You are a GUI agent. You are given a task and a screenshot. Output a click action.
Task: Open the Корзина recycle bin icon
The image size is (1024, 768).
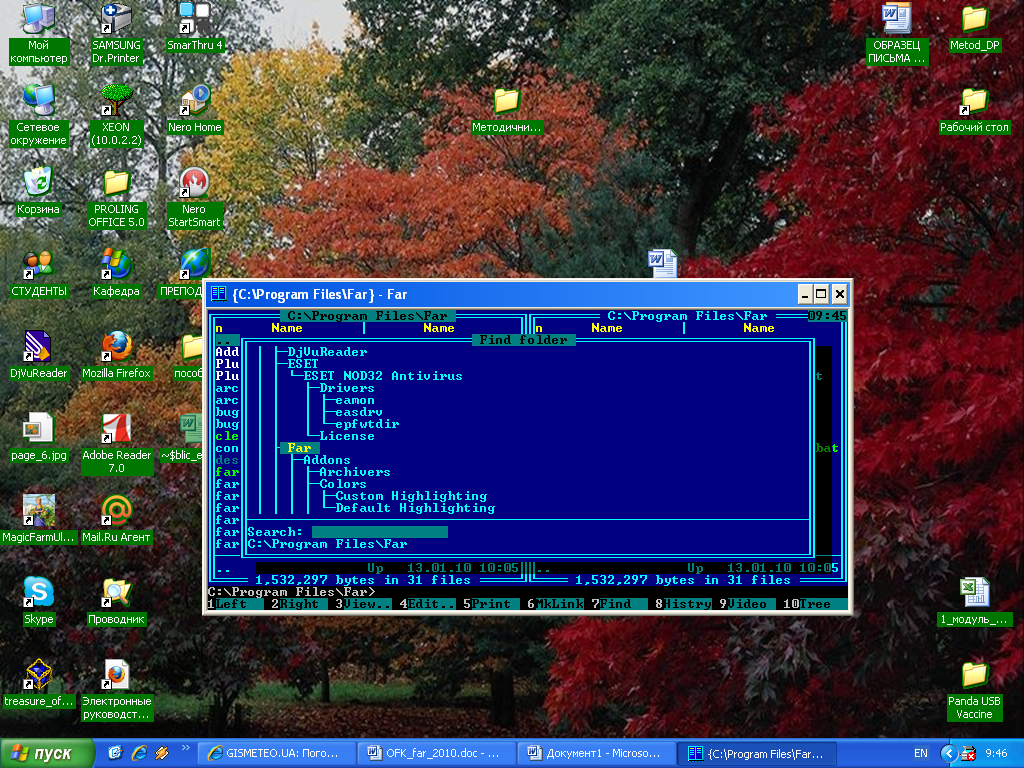pos(38,193)
